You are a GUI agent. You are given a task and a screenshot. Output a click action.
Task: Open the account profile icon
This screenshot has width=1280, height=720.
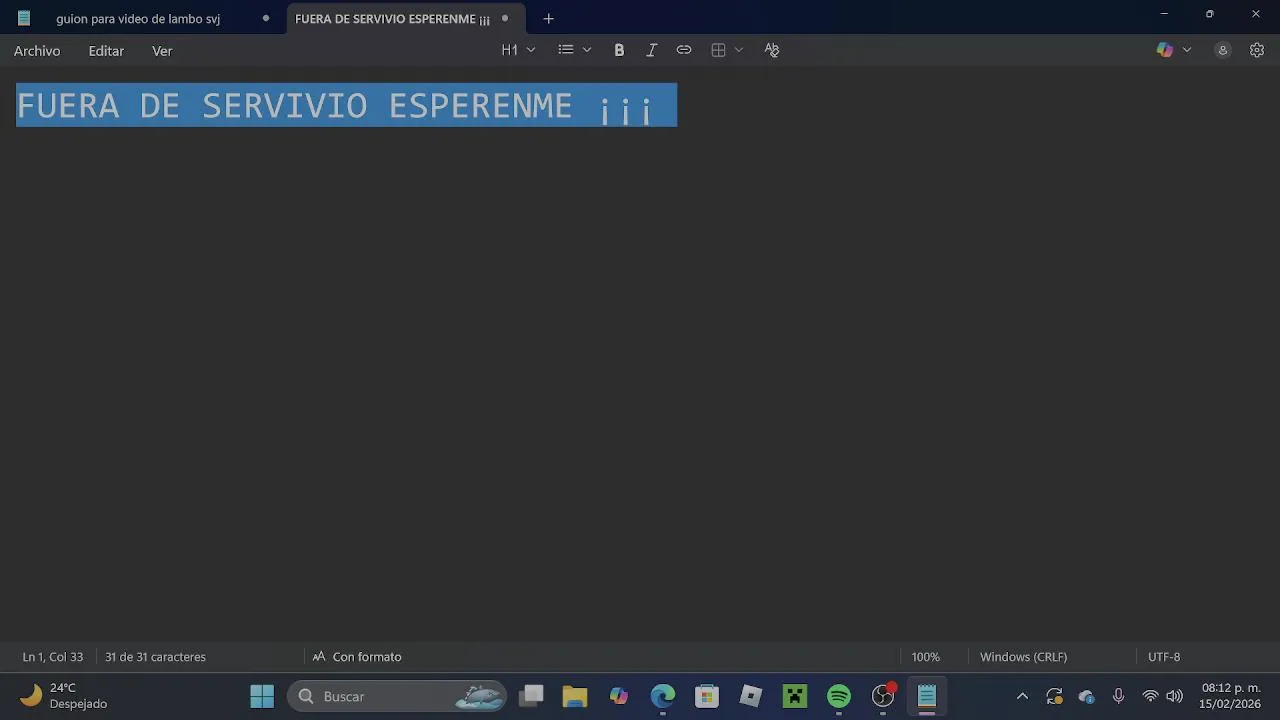tap(1222, 50)
